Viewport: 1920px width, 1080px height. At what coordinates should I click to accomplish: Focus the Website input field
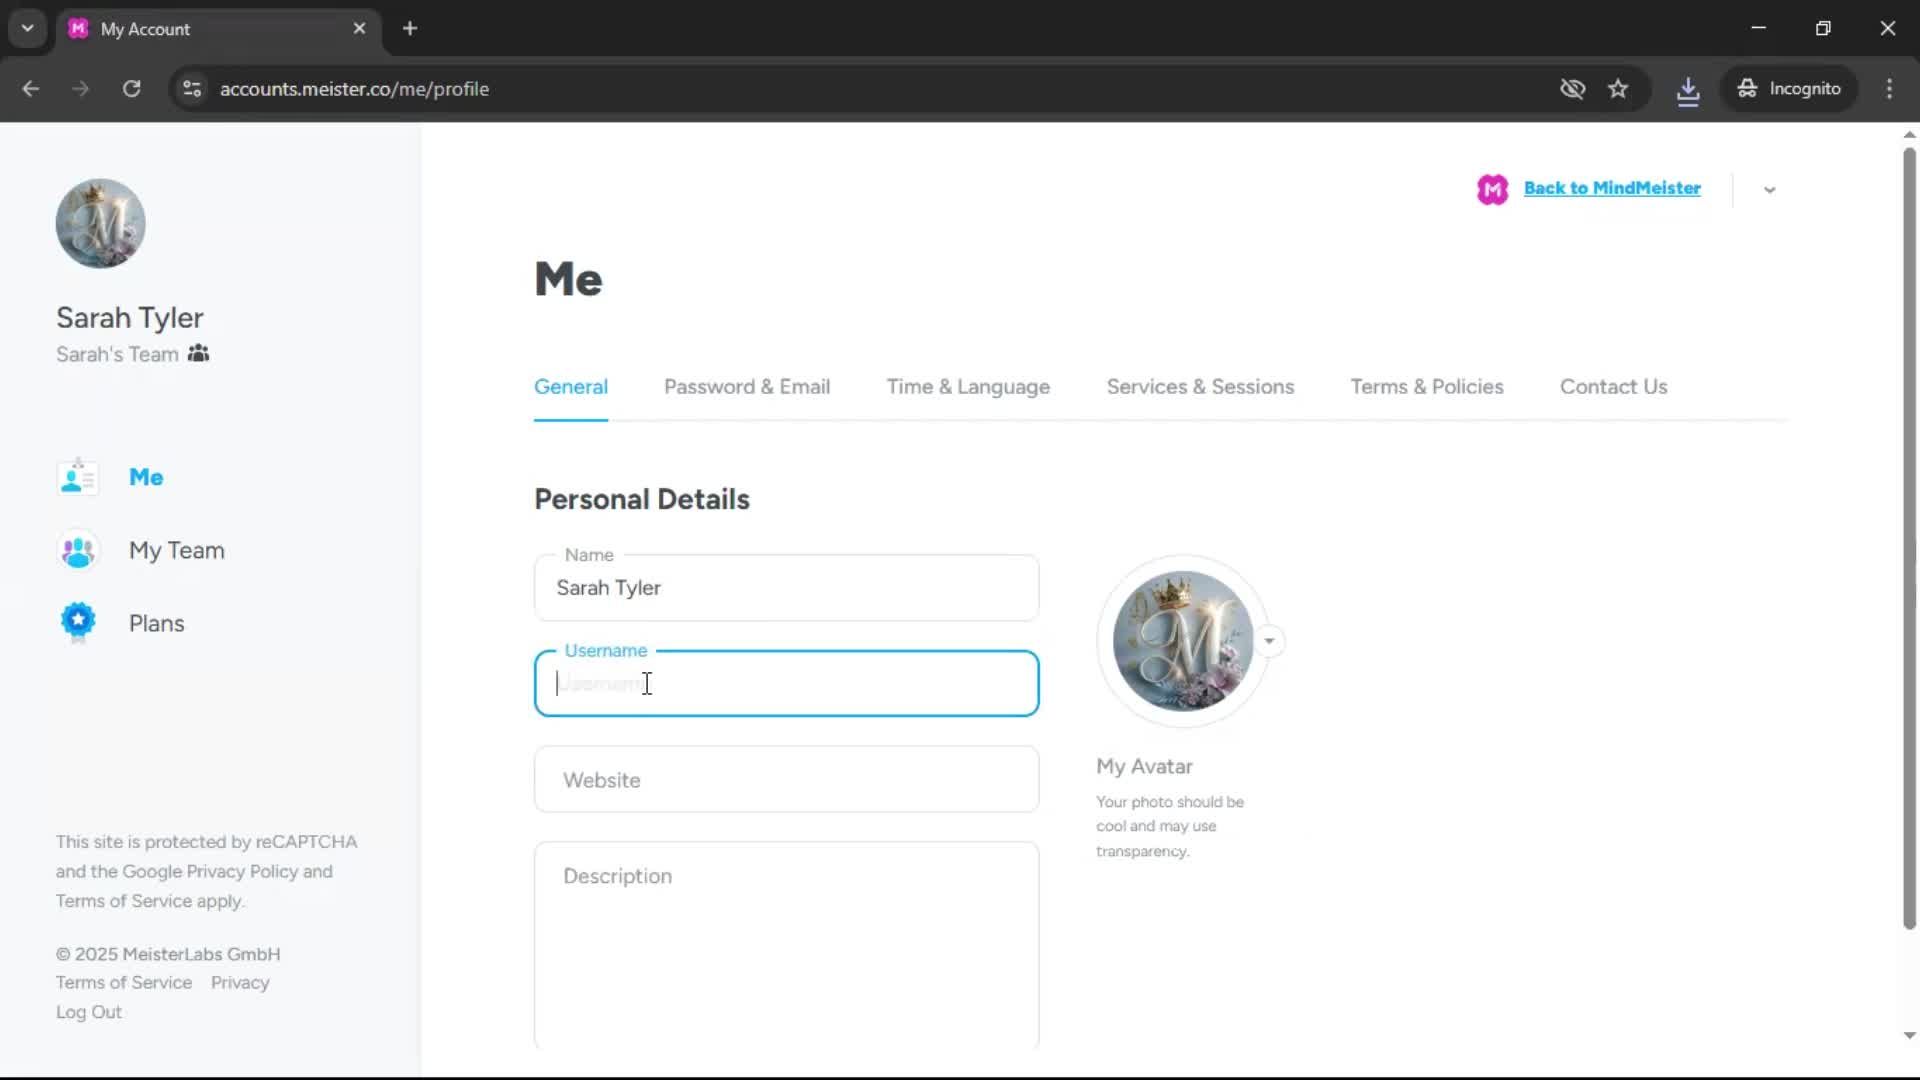[x=786, y=780]
